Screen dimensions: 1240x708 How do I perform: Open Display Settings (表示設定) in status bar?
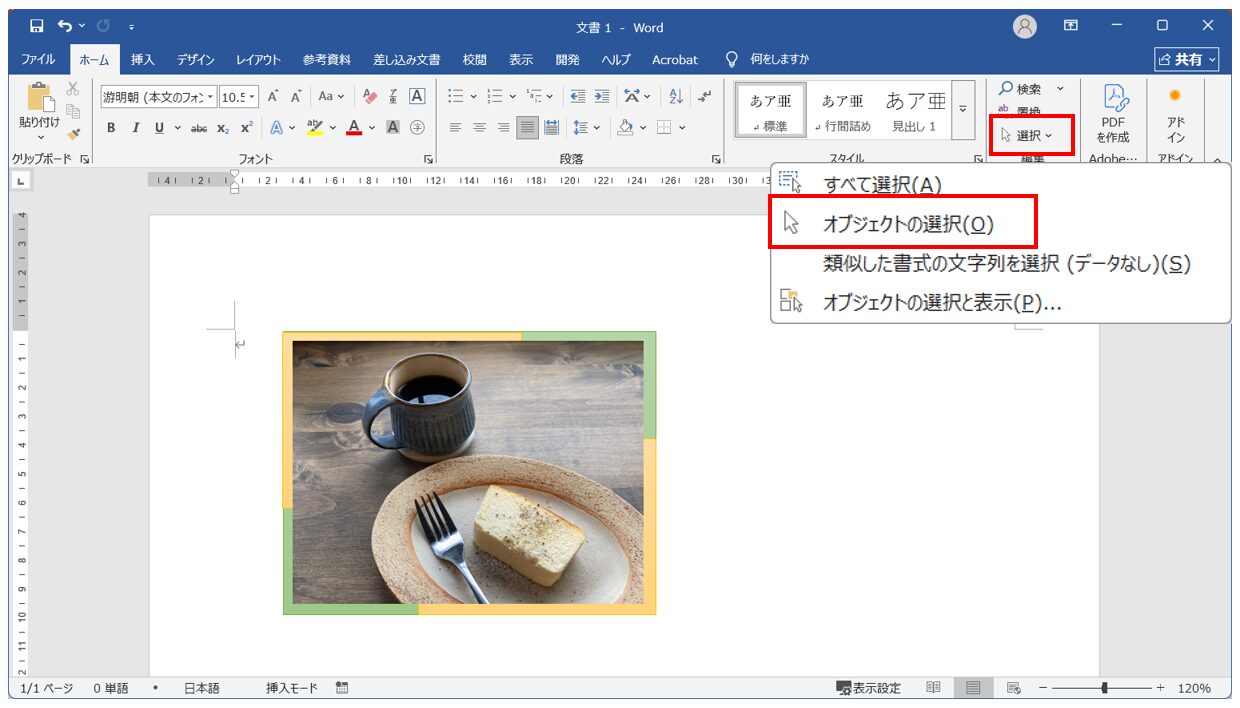(868, 688)
